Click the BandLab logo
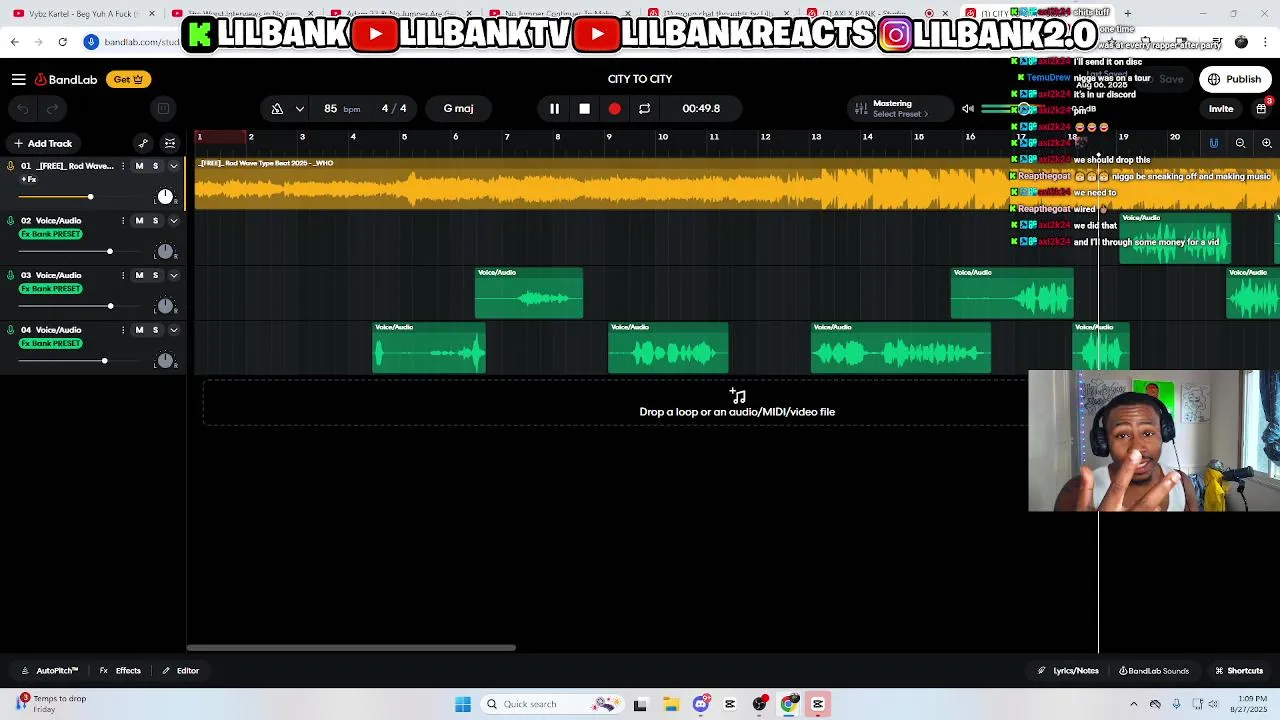This screenshot has height=720, width=1280. pos(64,79)
